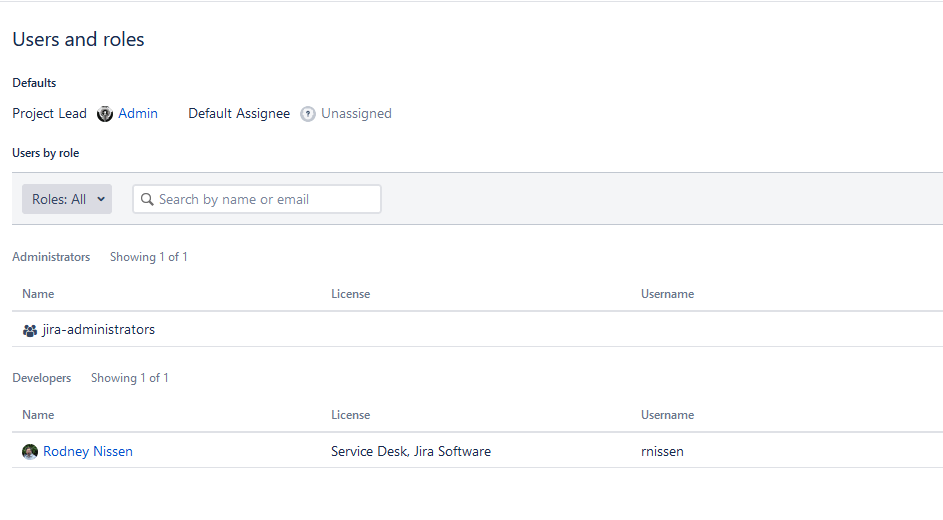The height and width of the screenshot is (520, 943).
Task: Select the Unassigned default assignee text
Action: [356, 114]
